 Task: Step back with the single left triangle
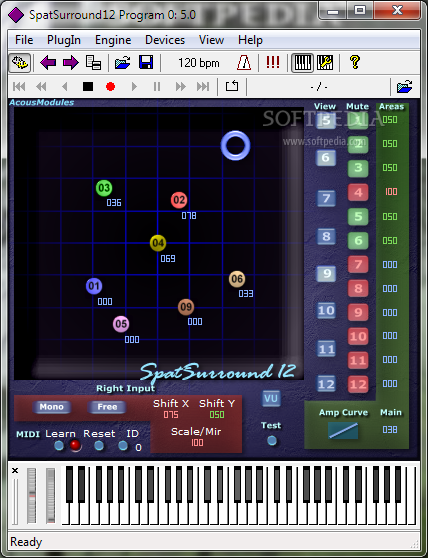pyautogui.click(x=65, y=86)
